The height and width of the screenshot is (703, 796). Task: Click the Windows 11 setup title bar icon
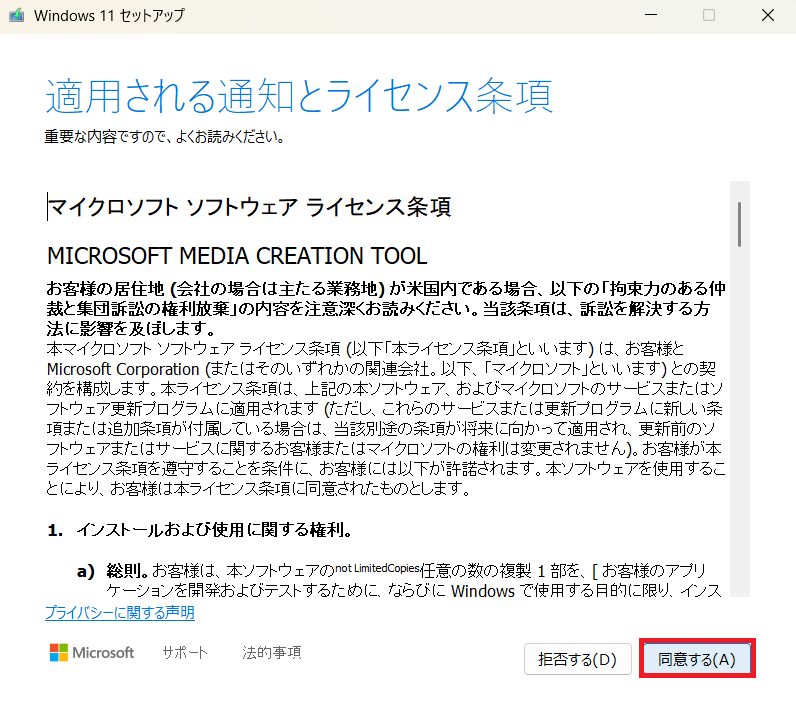point(17,15)
